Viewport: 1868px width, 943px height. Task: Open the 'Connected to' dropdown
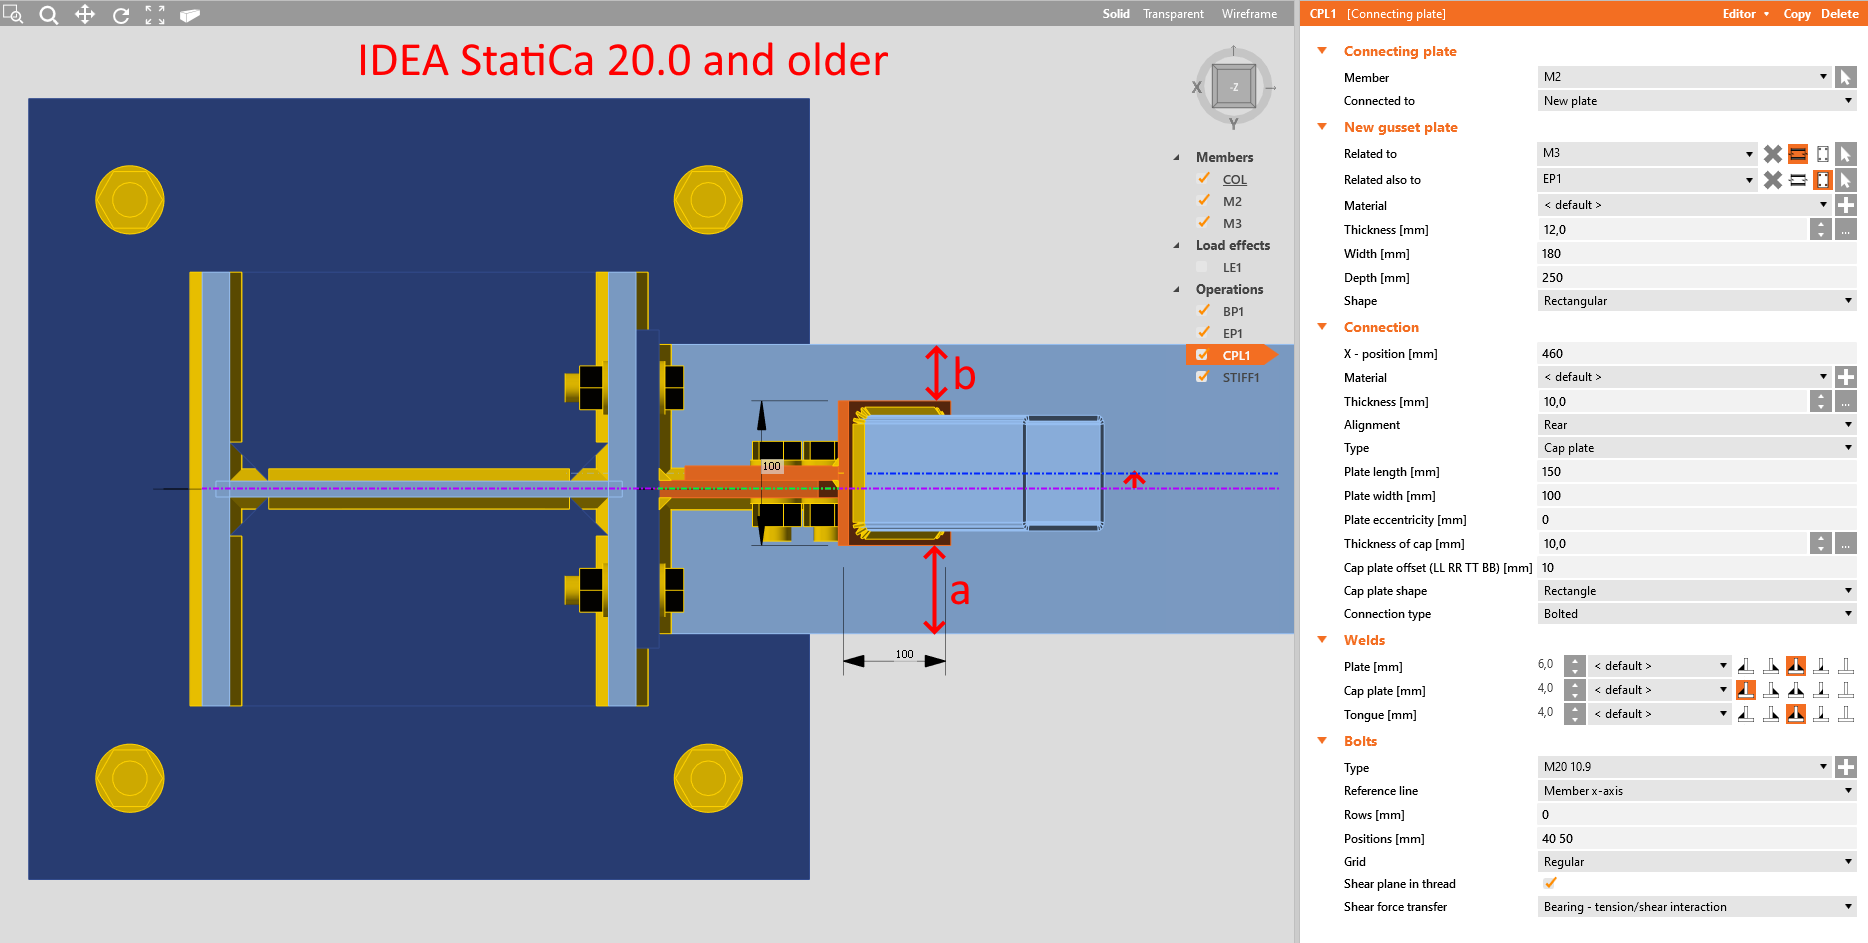pos(1846,100)
